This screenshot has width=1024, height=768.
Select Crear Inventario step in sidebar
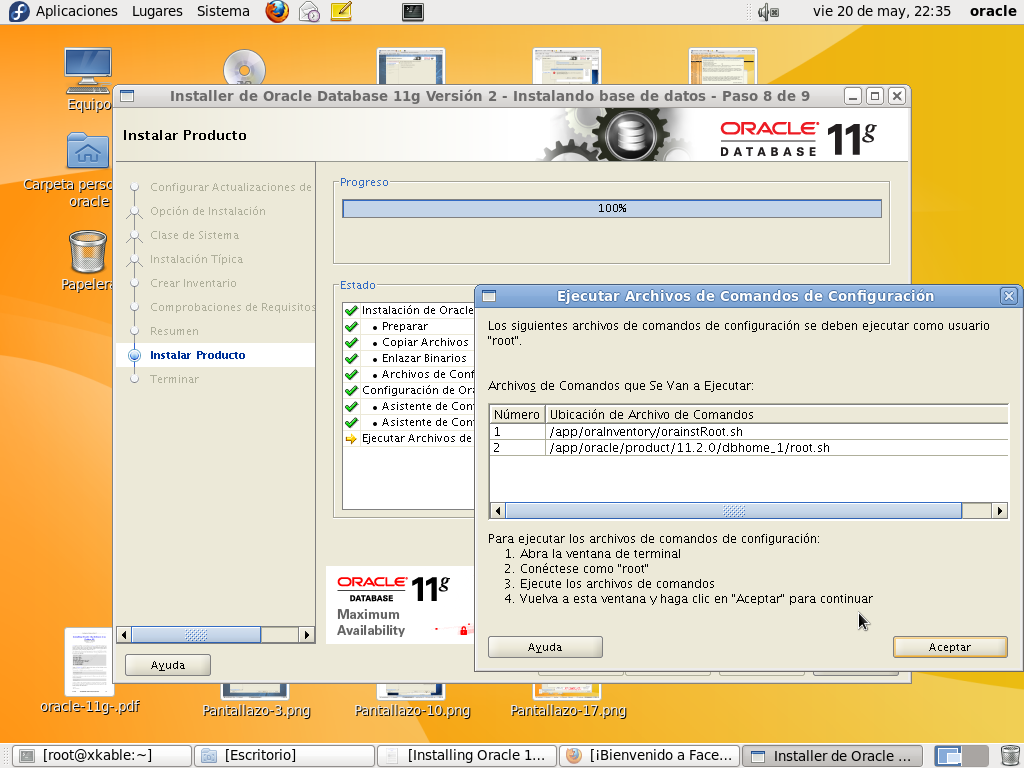(x=193, y=283)
